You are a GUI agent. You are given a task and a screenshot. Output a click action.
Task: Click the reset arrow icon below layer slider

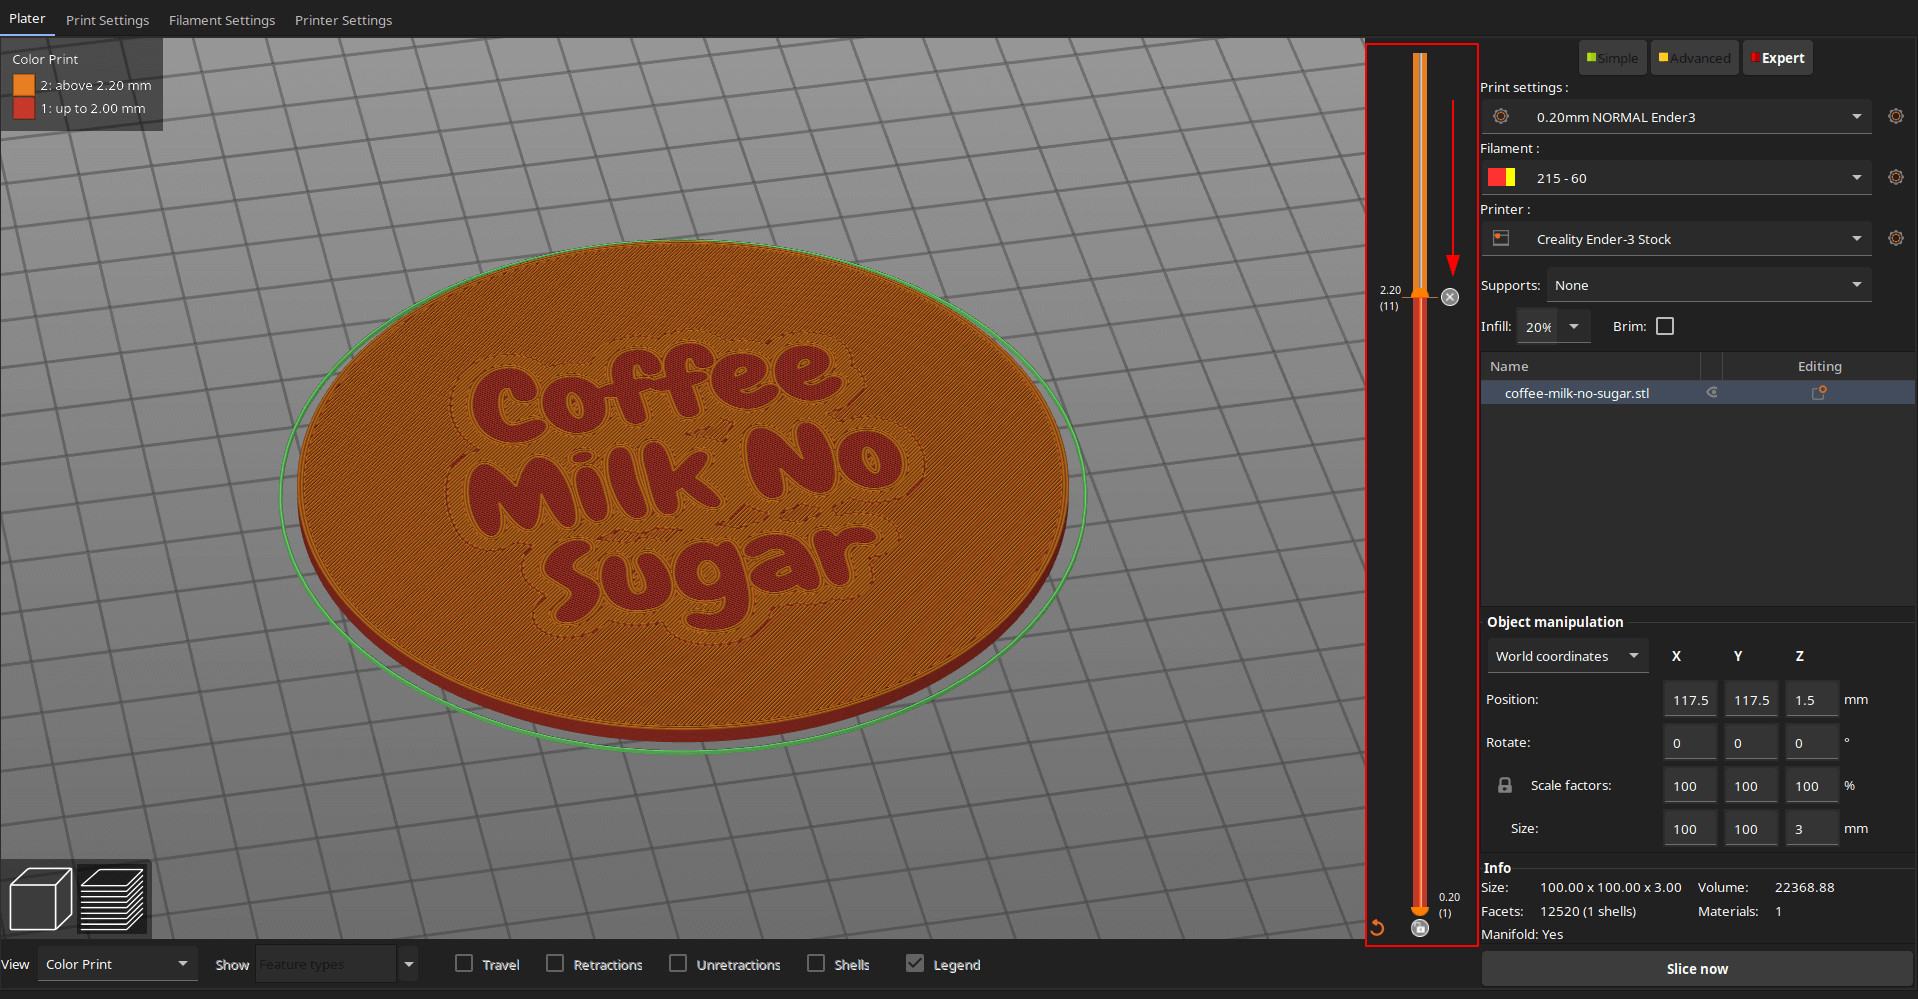[1377, 928]
